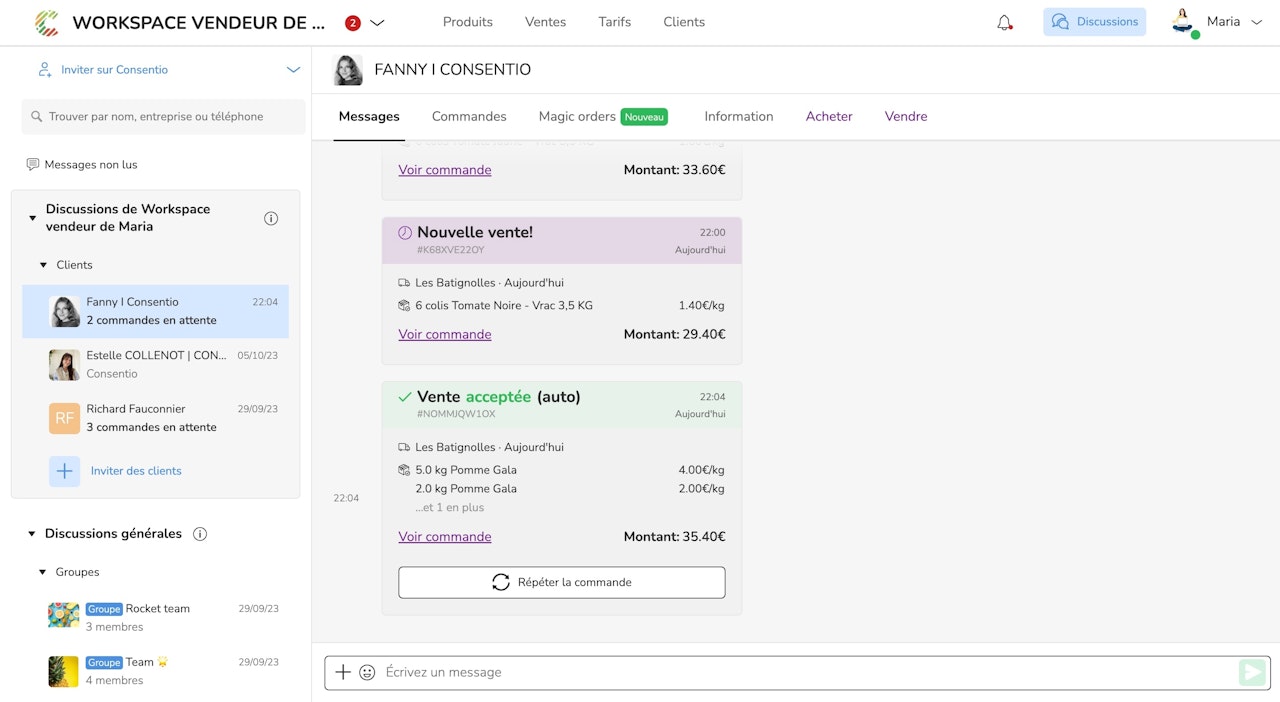The height and width of the screenshot is (702, 1280).
Task: Click info icon beside Discussions de Workspace
Action: [x=271, y=218]
